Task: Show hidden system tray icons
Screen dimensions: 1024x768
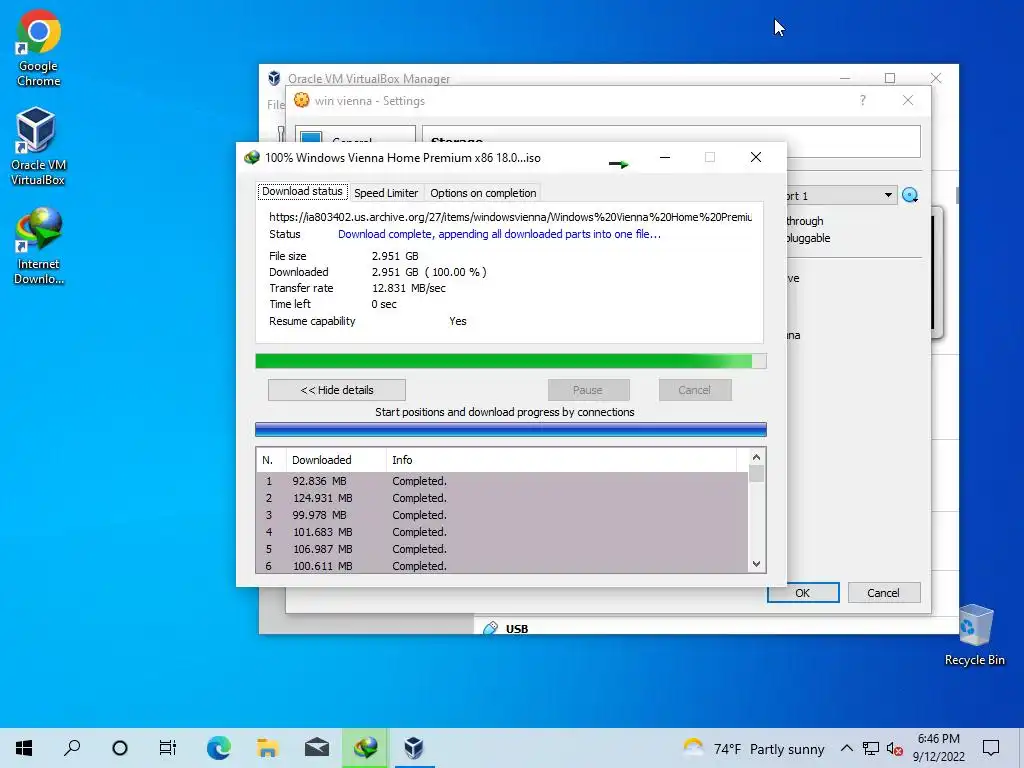Action: 846,748
